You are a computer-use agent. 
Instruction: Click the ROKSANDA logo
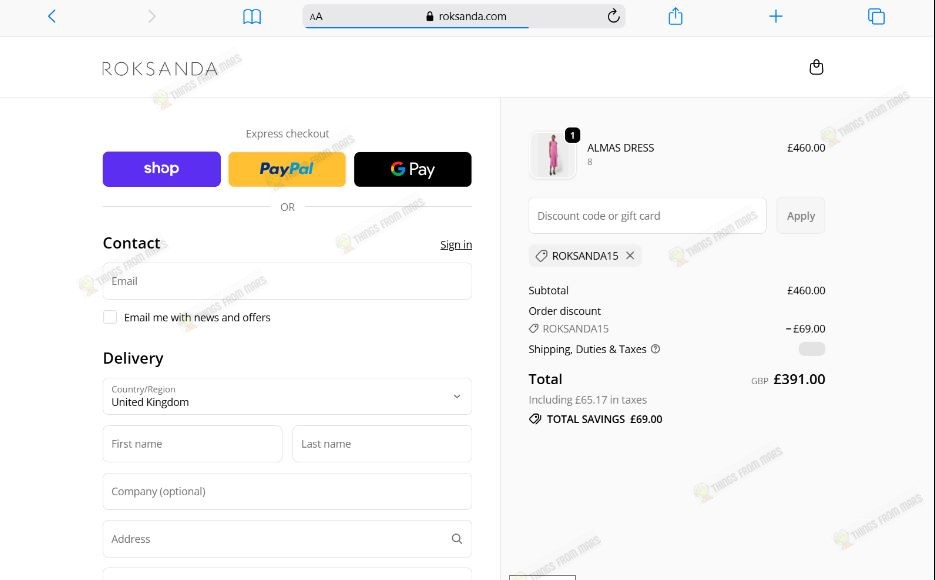coord(160,69)
